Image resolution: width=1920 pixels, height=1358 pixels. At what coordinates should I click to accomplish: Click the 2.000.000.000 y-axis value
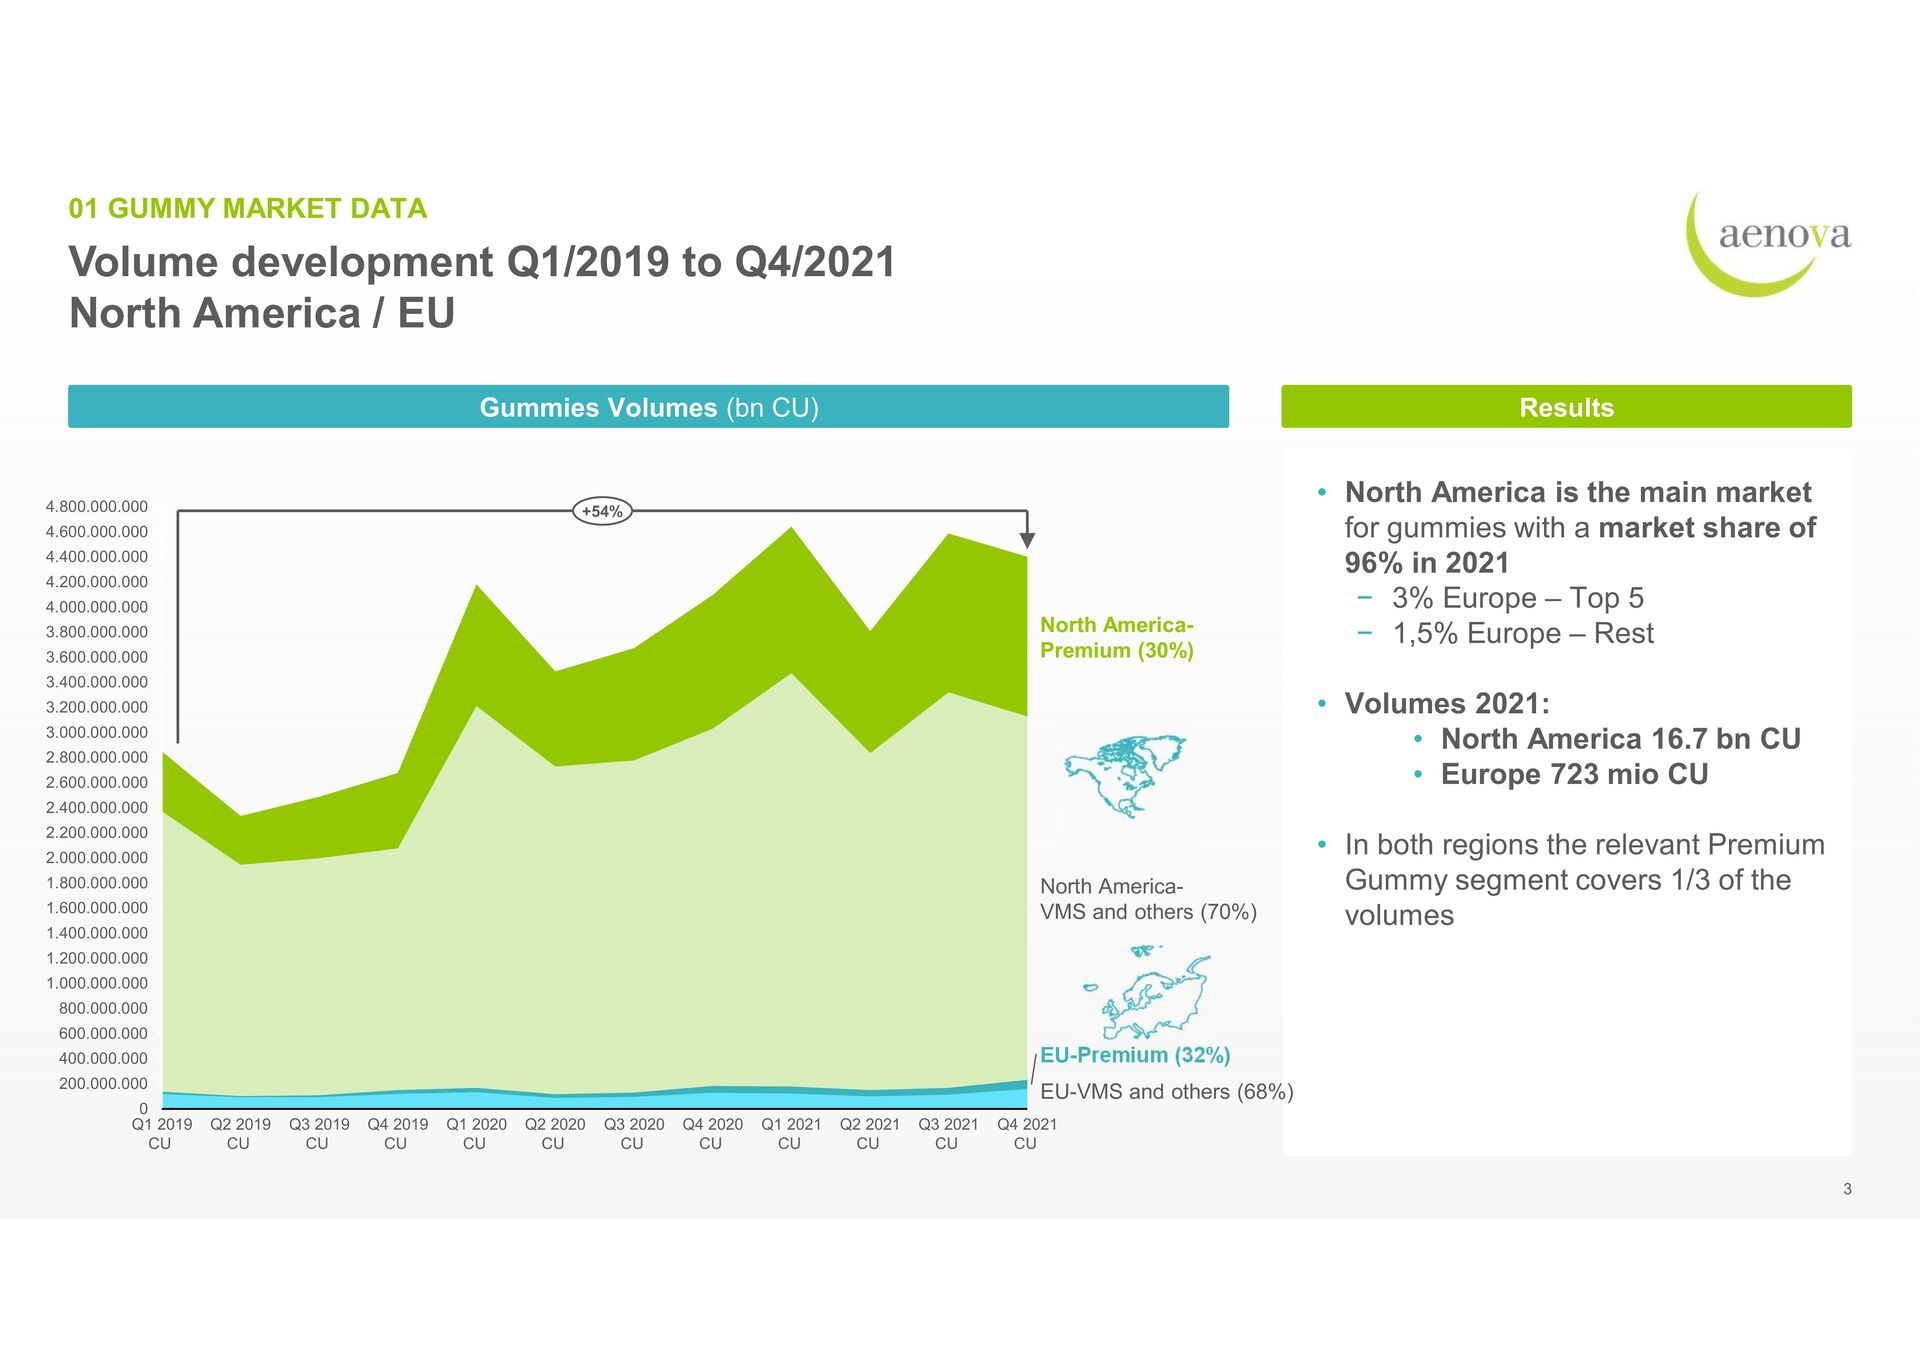pos(96,858)
